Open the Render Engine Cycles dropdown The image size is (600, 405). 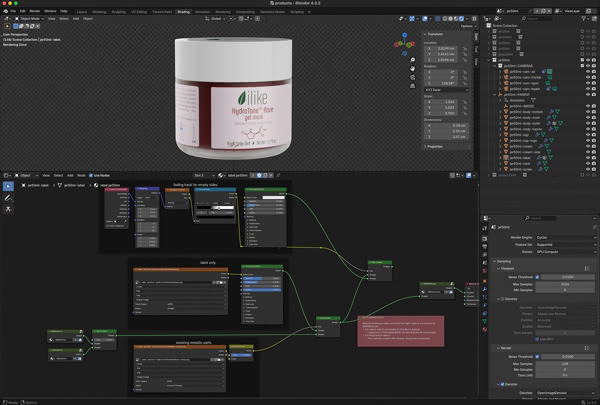point(566,237)
